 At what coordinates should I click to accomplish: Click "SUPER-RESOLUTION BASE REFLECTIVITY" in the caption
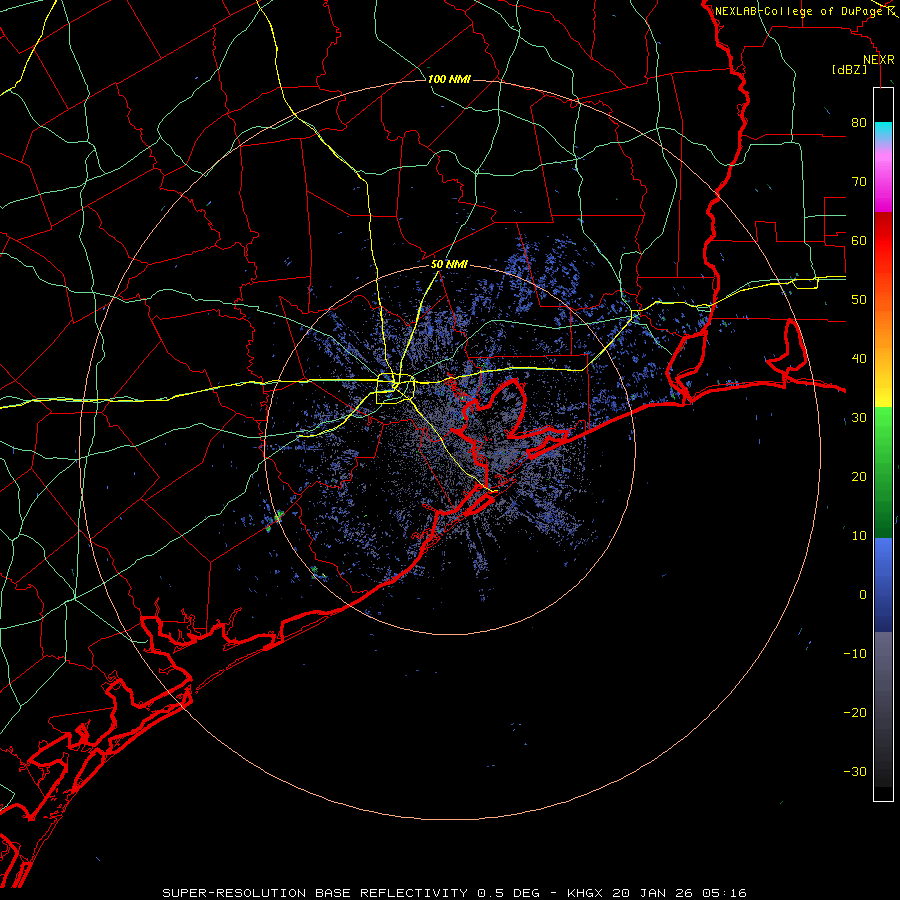tap(315, 893)
